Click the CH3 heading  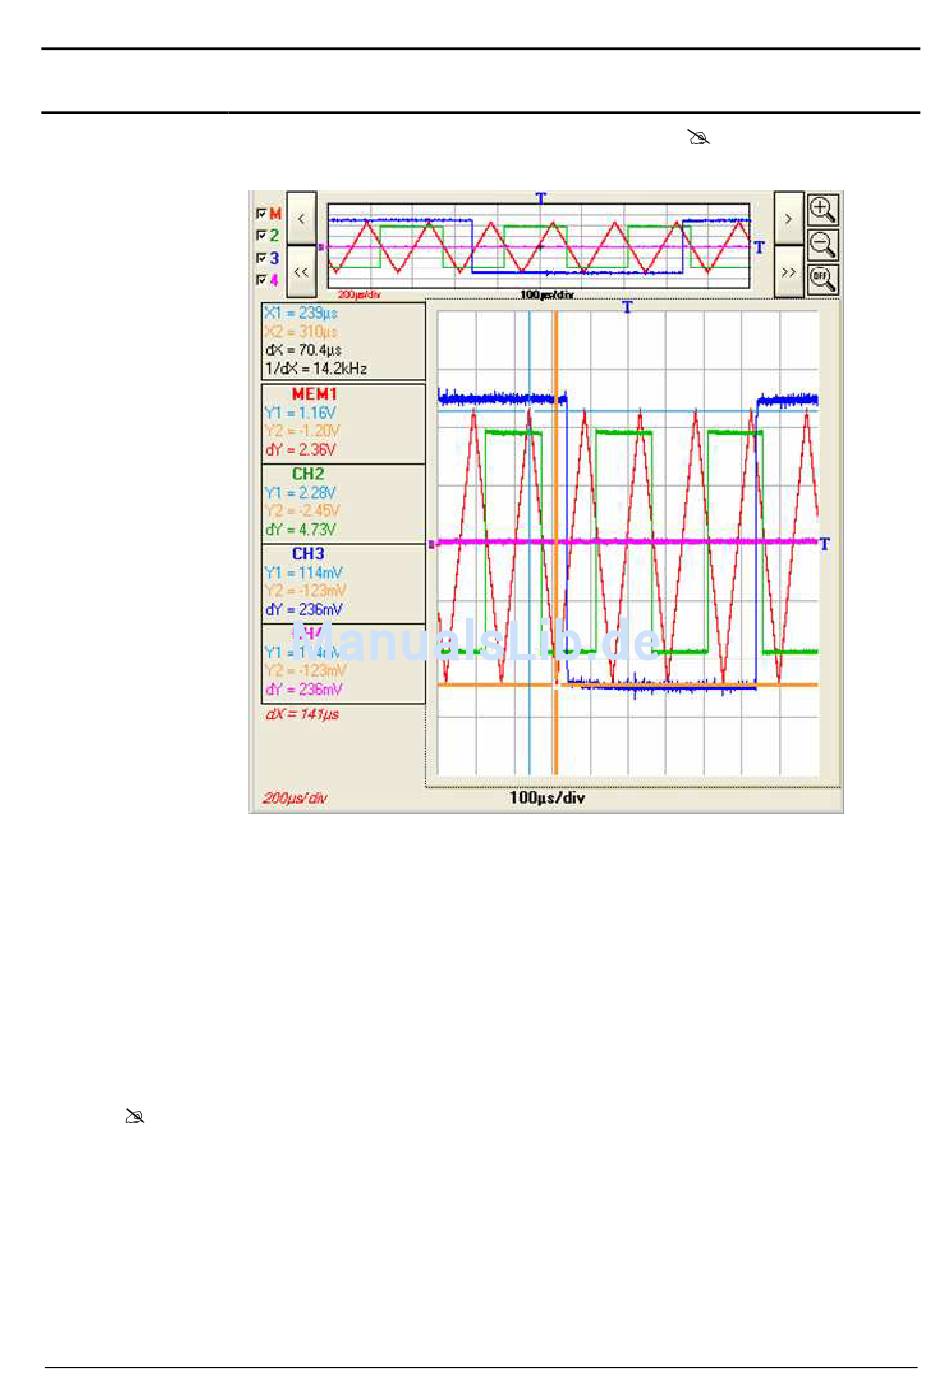tap(308, 553)
